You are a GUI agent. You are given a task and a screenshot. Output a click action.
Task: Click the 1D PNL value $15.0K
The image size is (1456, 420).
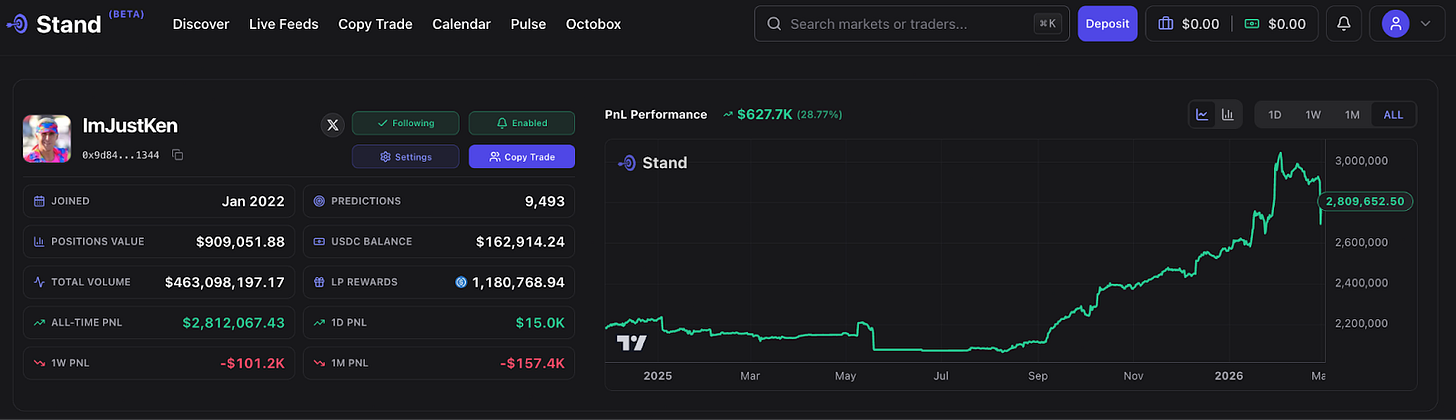(x=541, y=322)
